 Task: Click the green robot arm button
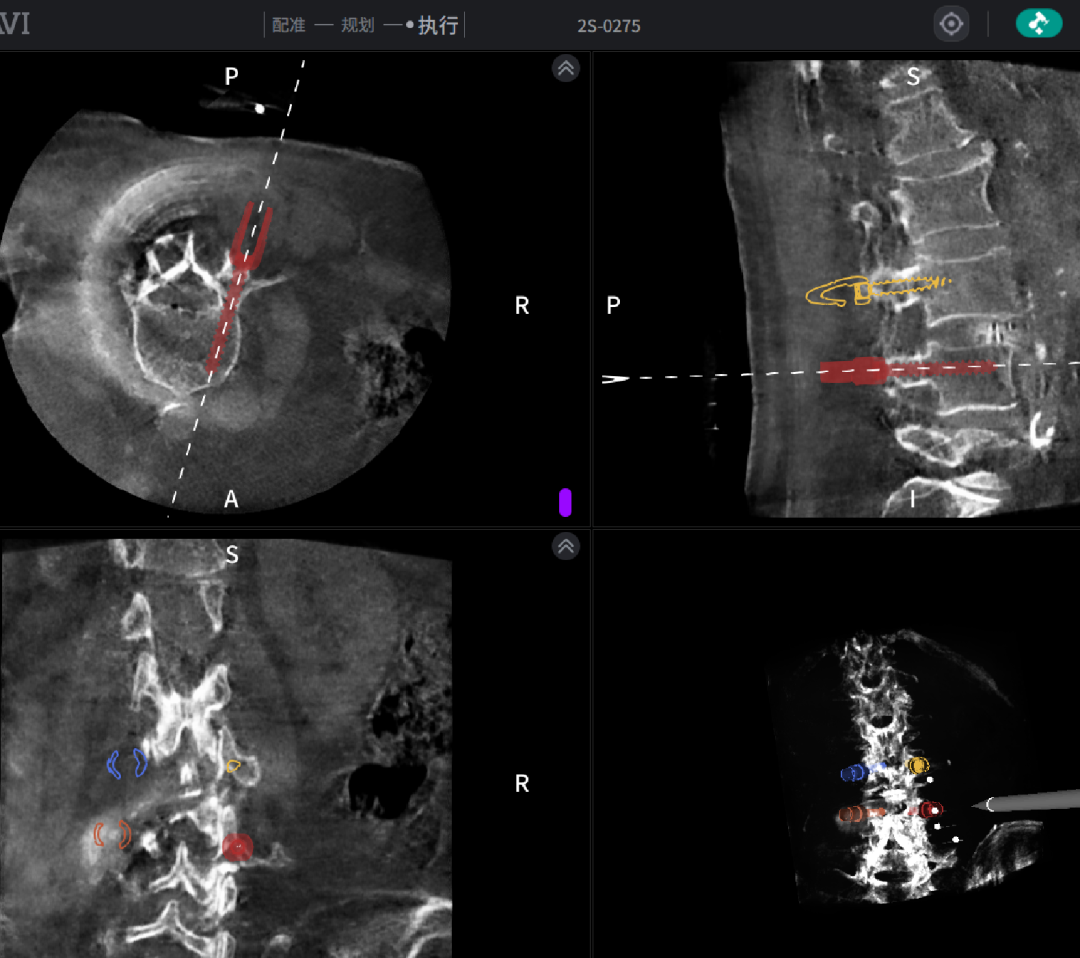pos(1039,23)
